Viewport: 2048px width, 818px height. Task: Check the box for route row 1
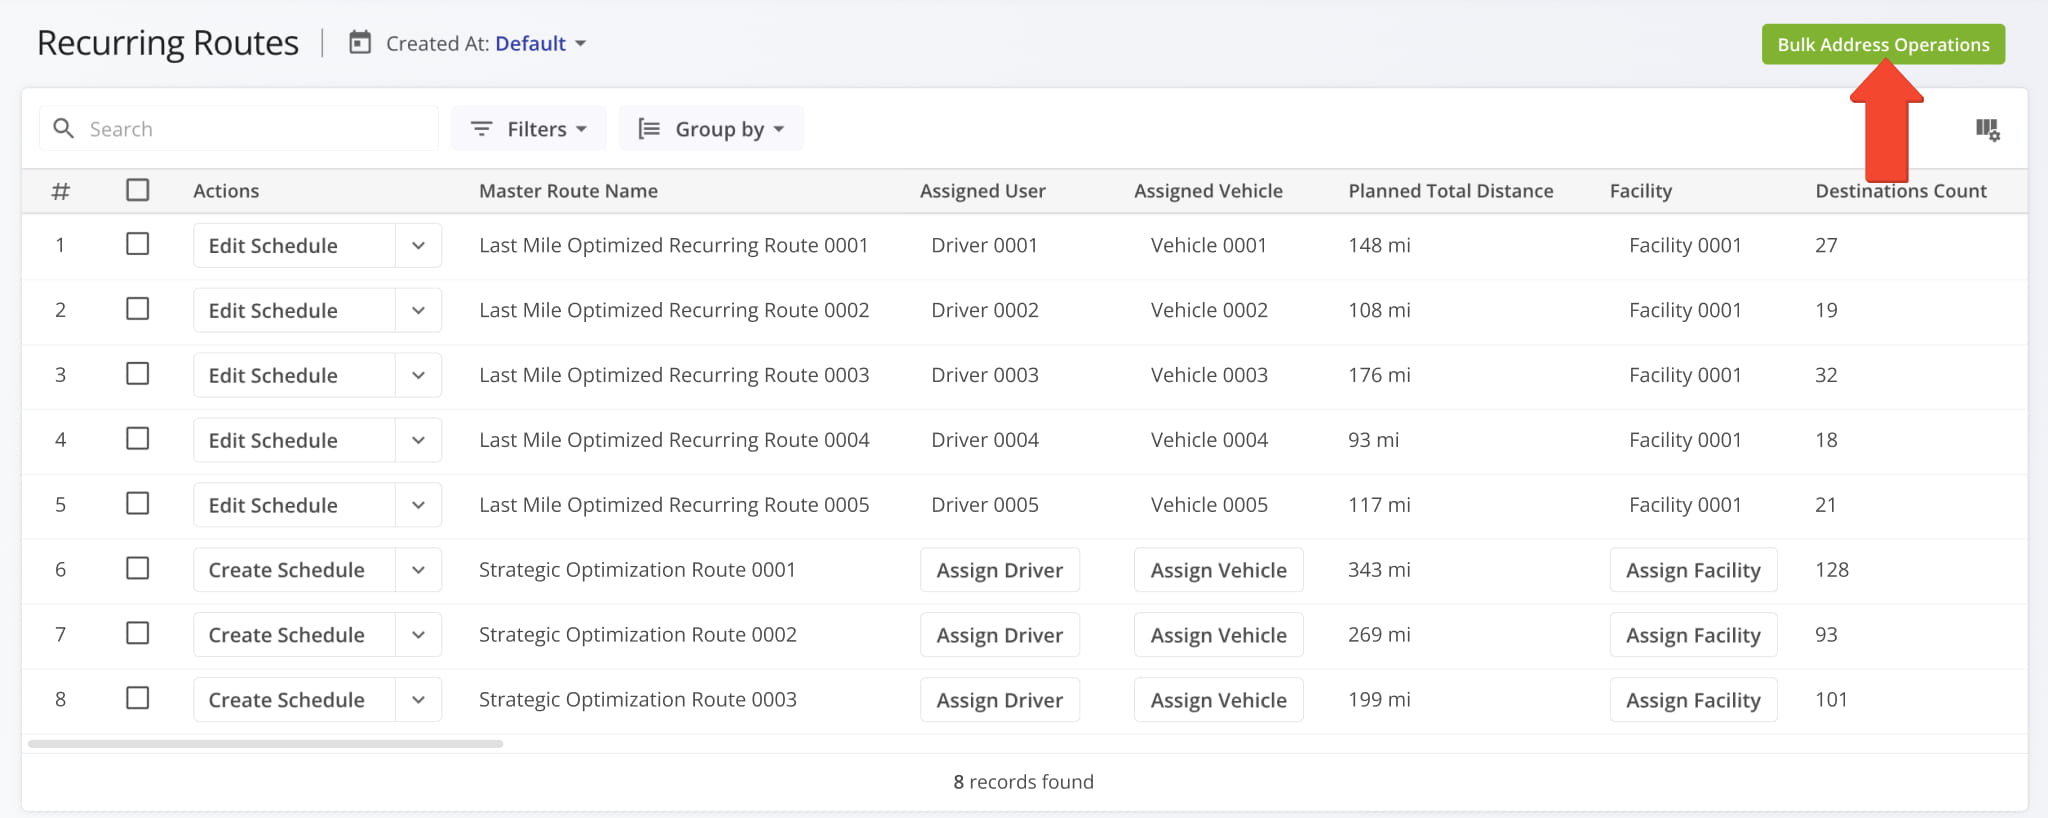point(138,244)
